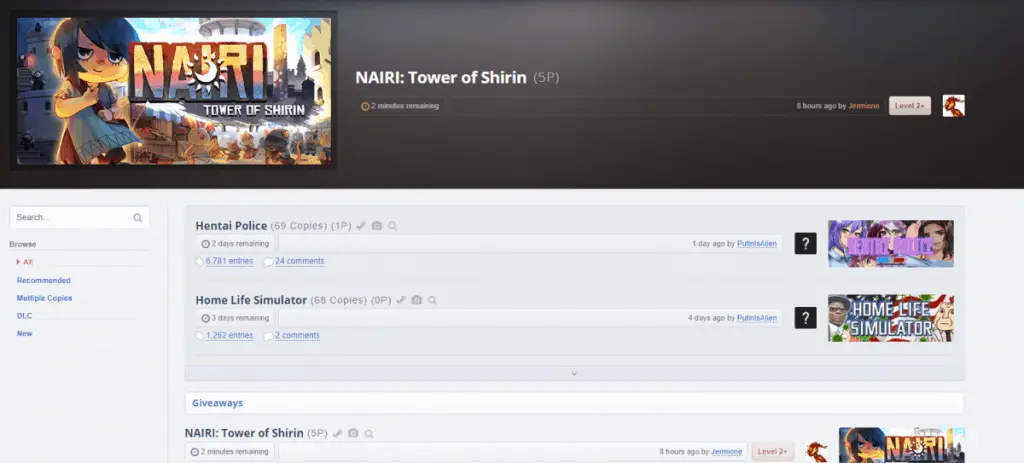Click magnifier icon beside Home Life Simulator
Image resolution: width=1024 pixels, height=463 pixels.
[x=432, y=300]
